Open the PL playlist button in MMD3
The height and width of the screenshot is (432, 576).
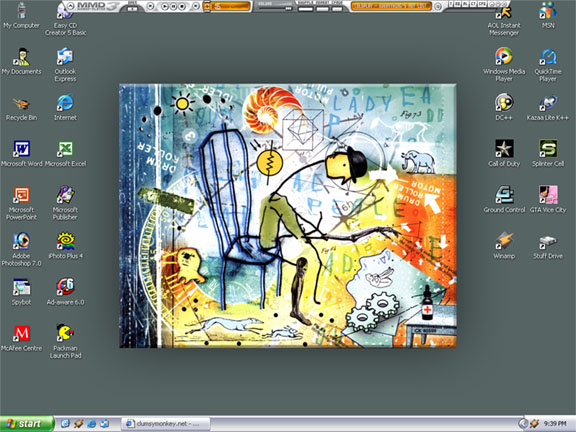coord(465,4)
